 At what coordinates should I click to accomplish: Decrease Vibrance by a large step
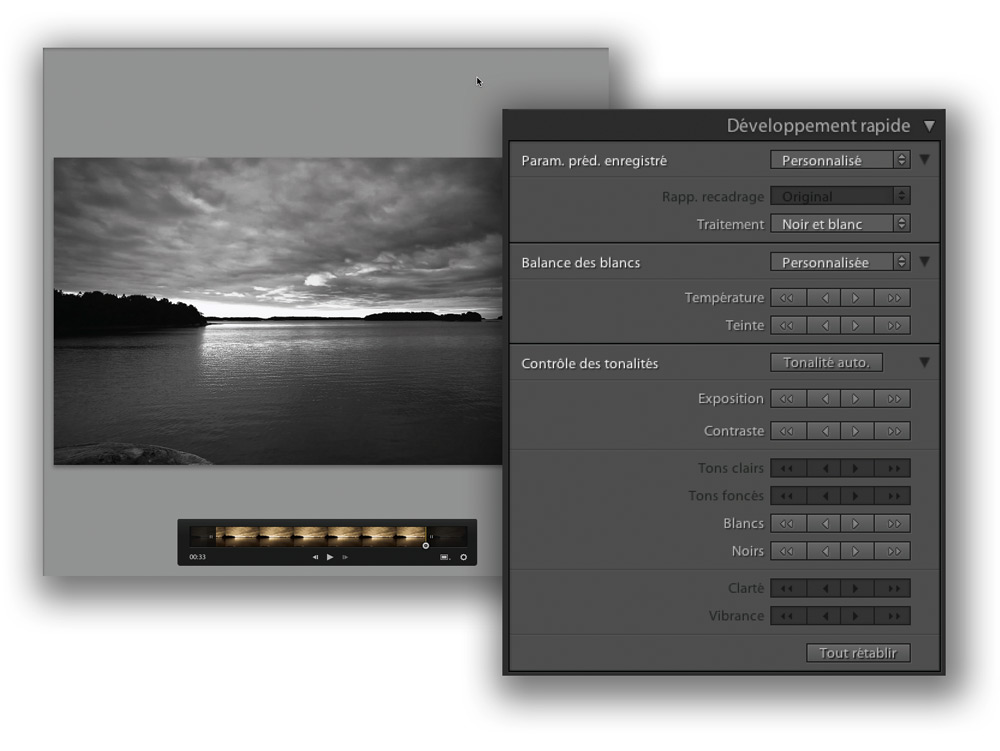[788, 616]
